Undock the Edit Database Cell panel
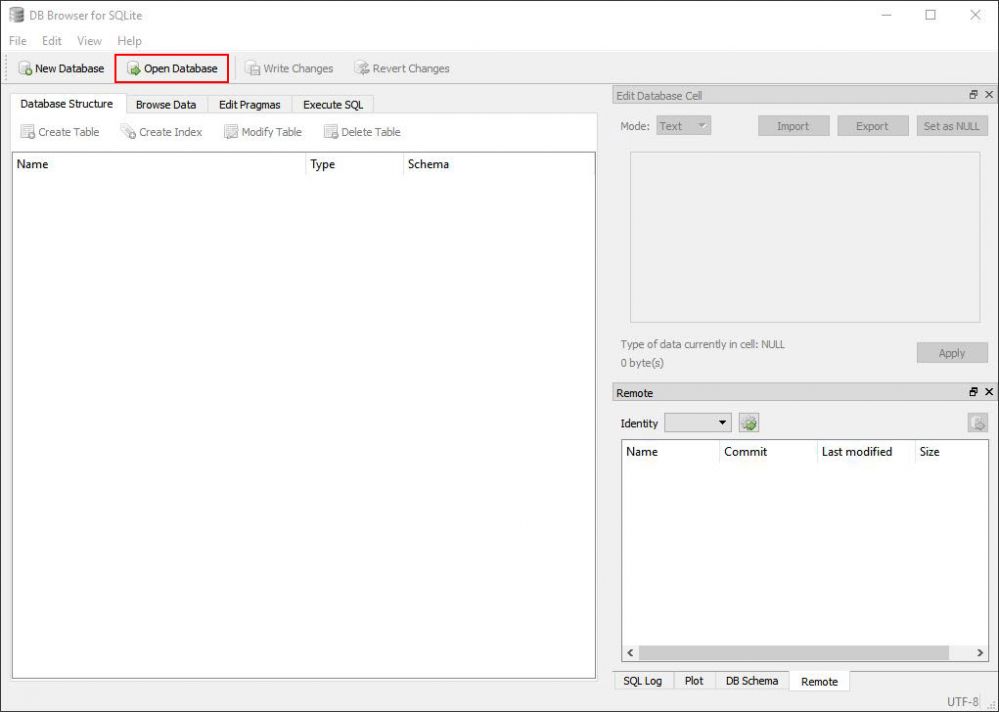This screenshot has width=999, height=712. point(973,95)
